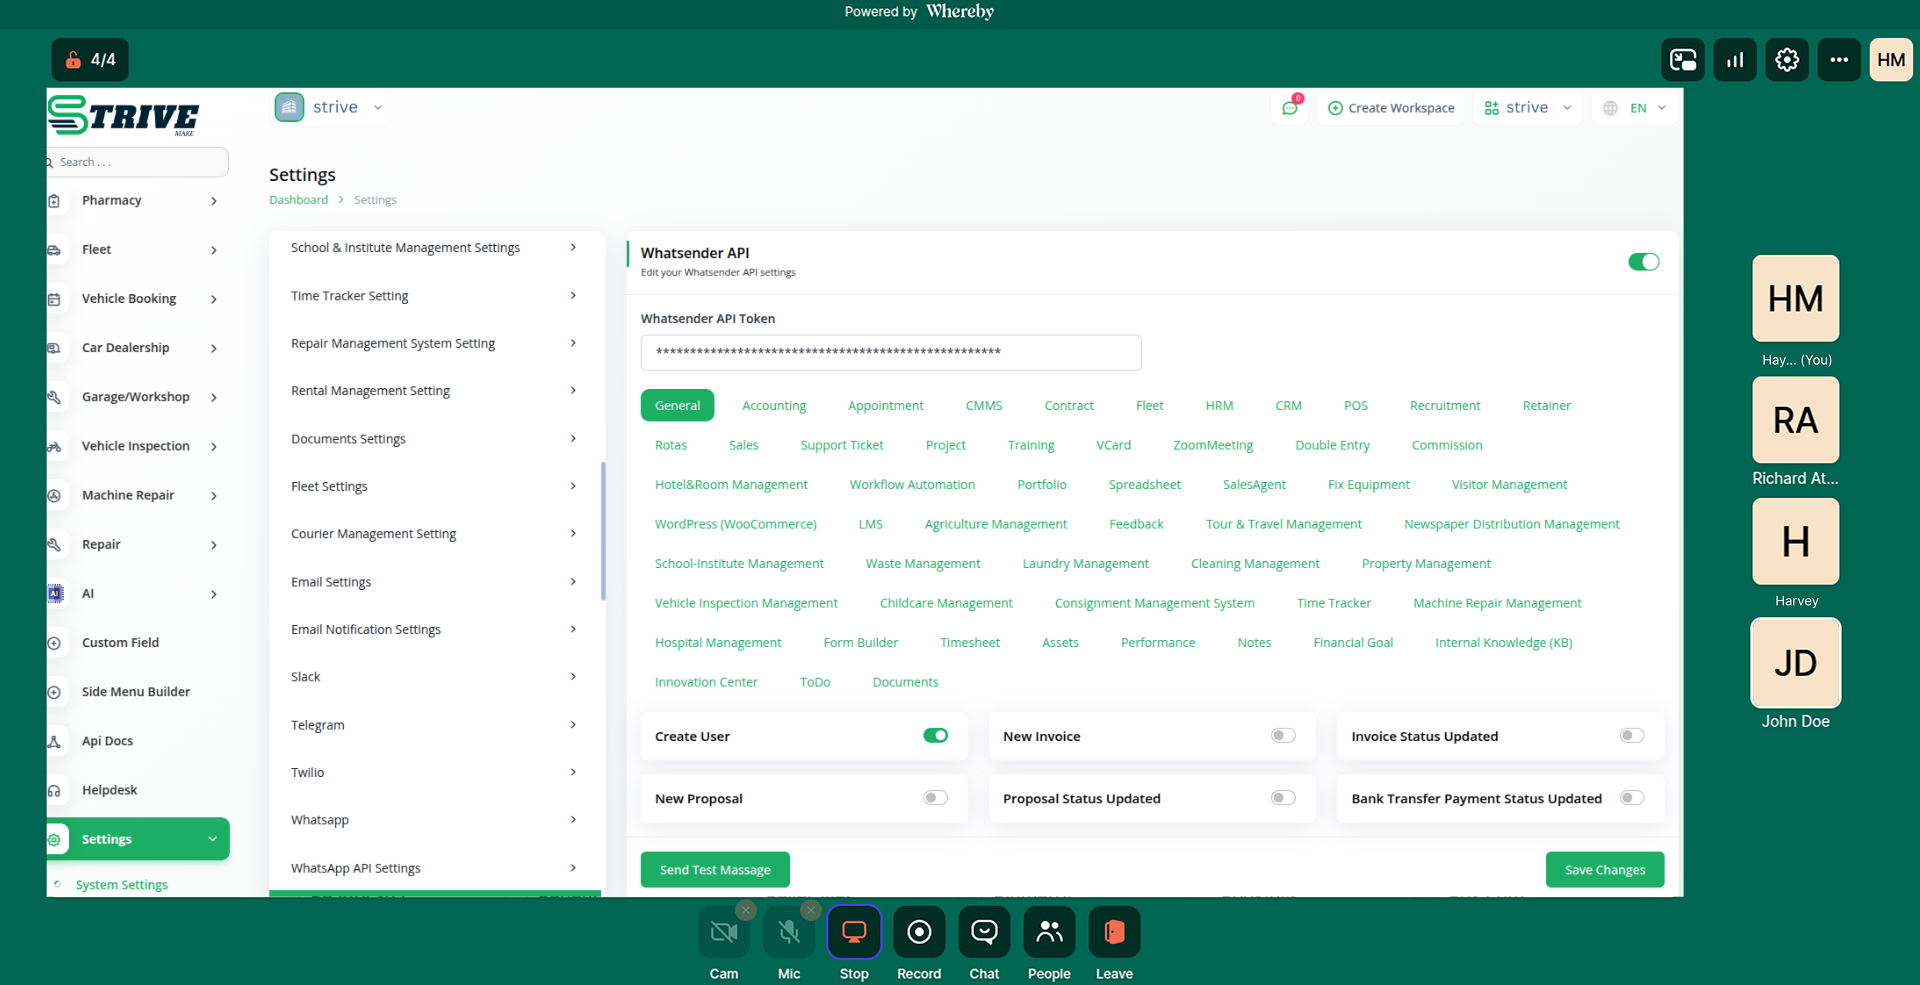Viewport: 1920px width, 985px height.
Task: Switch to the Accounting tab
Action: 774,406
